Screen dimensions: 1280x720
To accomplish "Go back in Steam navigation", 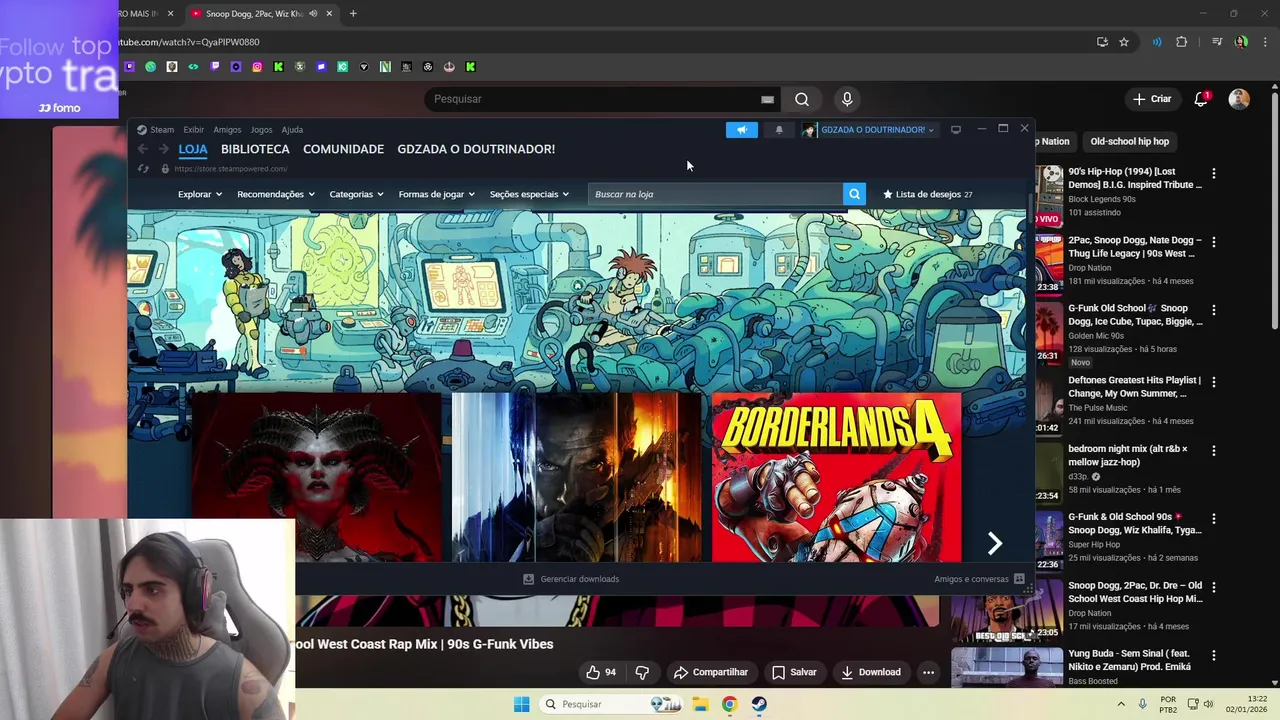I will click(143, 149).
